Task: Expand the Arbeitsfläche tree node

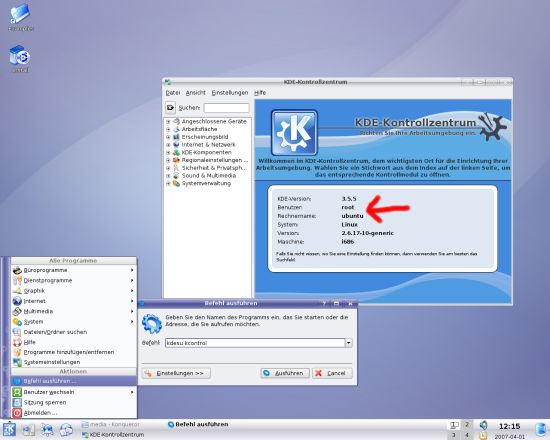Action: pyautogui.click(x=168, y=129)
